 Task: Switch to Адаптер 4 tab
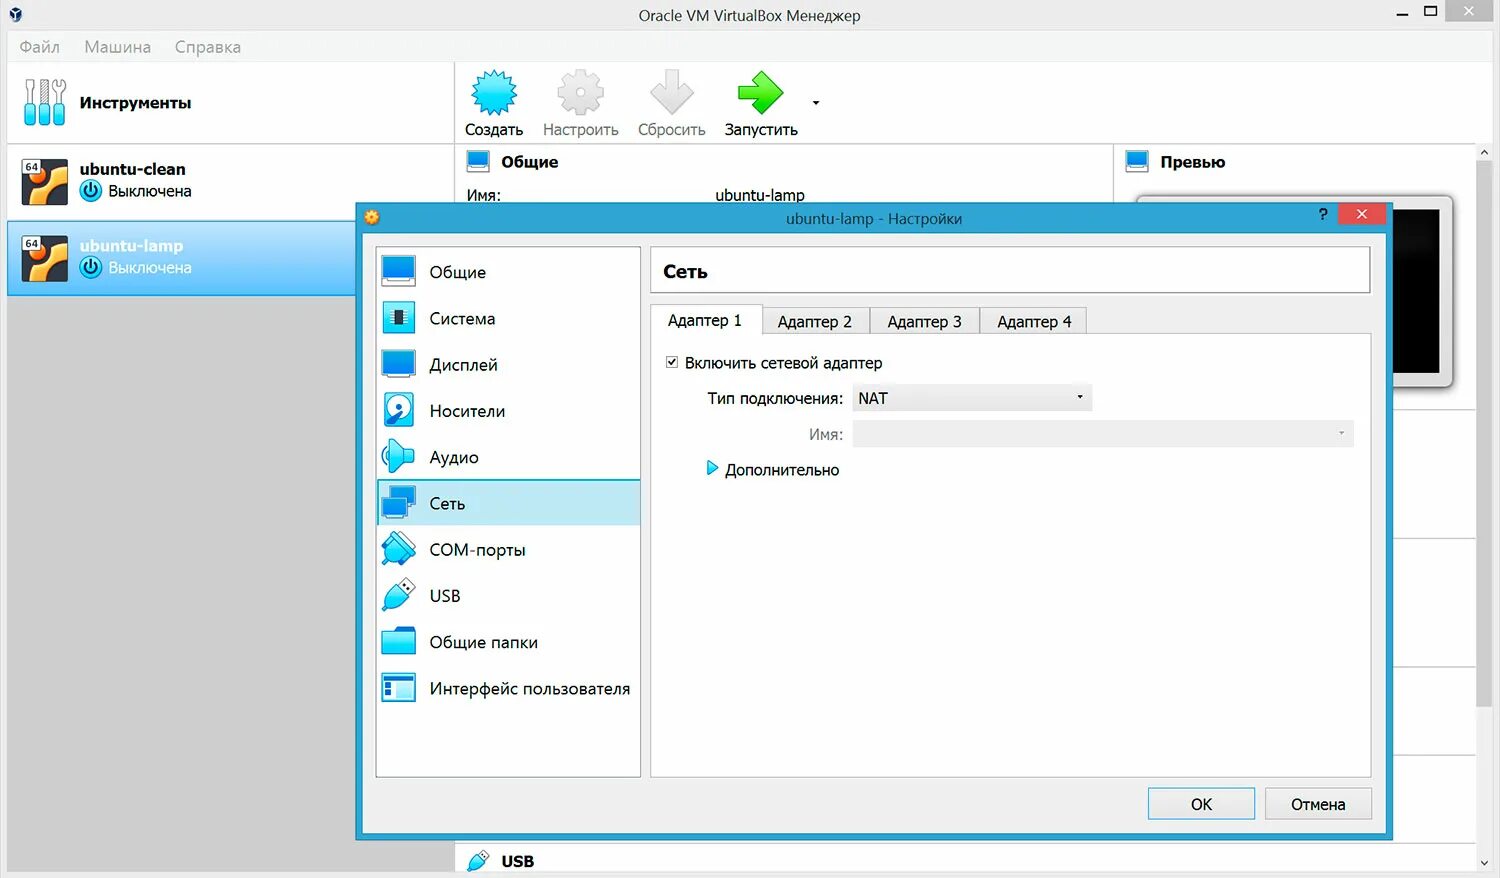(1034, 321)
